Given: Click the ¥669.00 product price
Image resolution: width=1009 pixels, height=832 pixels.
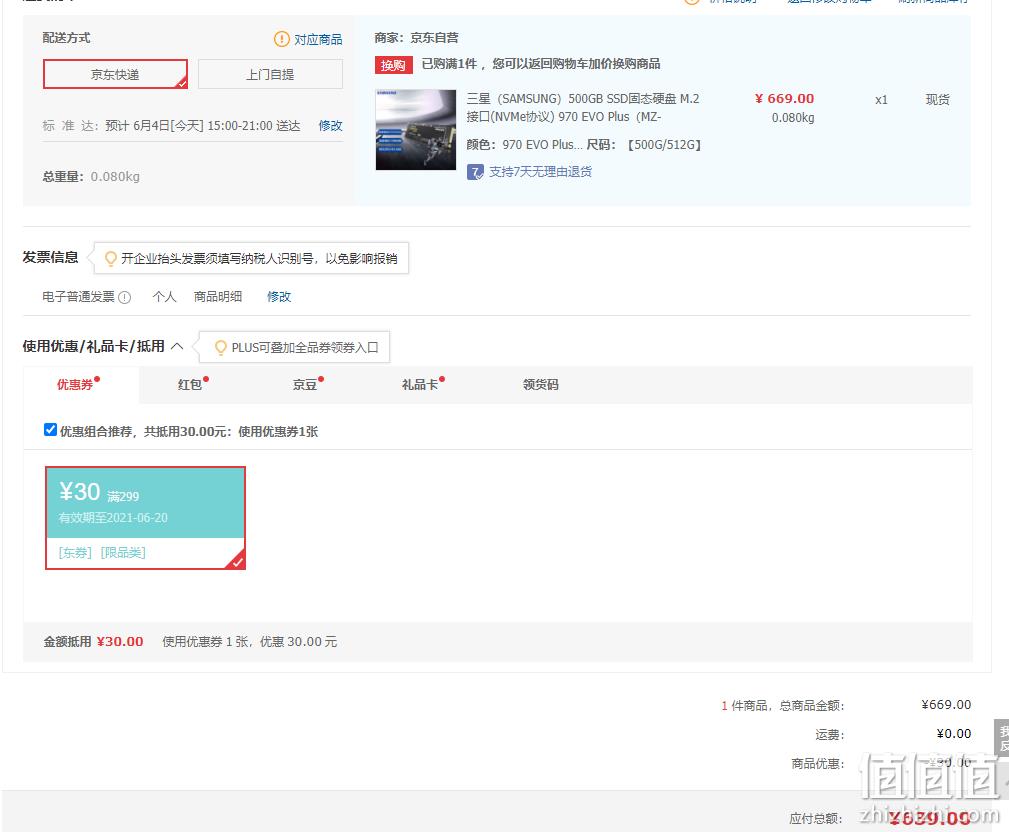Looking at the screenshot, I should pos(784,98).
